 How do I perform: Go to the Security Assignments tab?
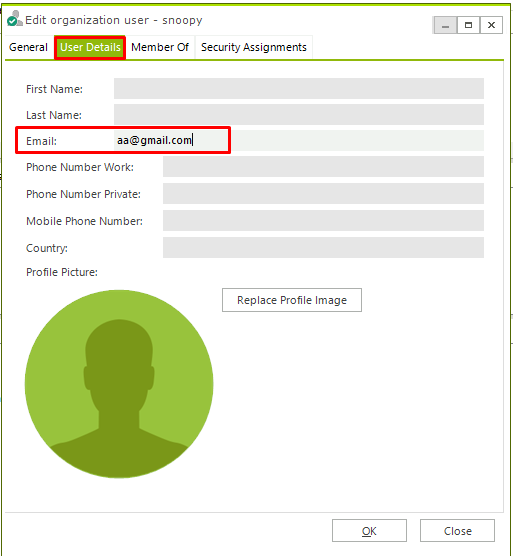[x=253, y=47]
